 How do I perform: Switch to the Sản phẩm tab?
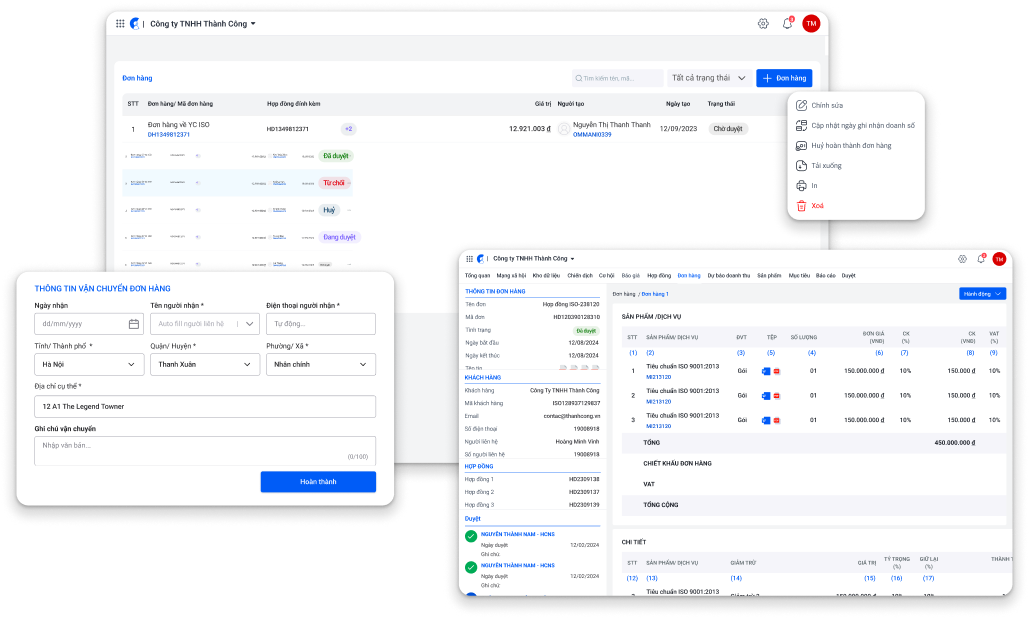pos(769,276)
